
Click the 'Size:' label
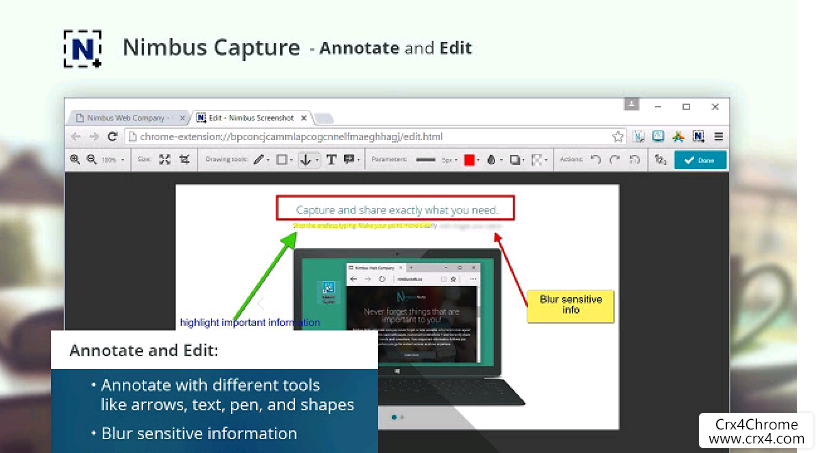click(145, 160)
